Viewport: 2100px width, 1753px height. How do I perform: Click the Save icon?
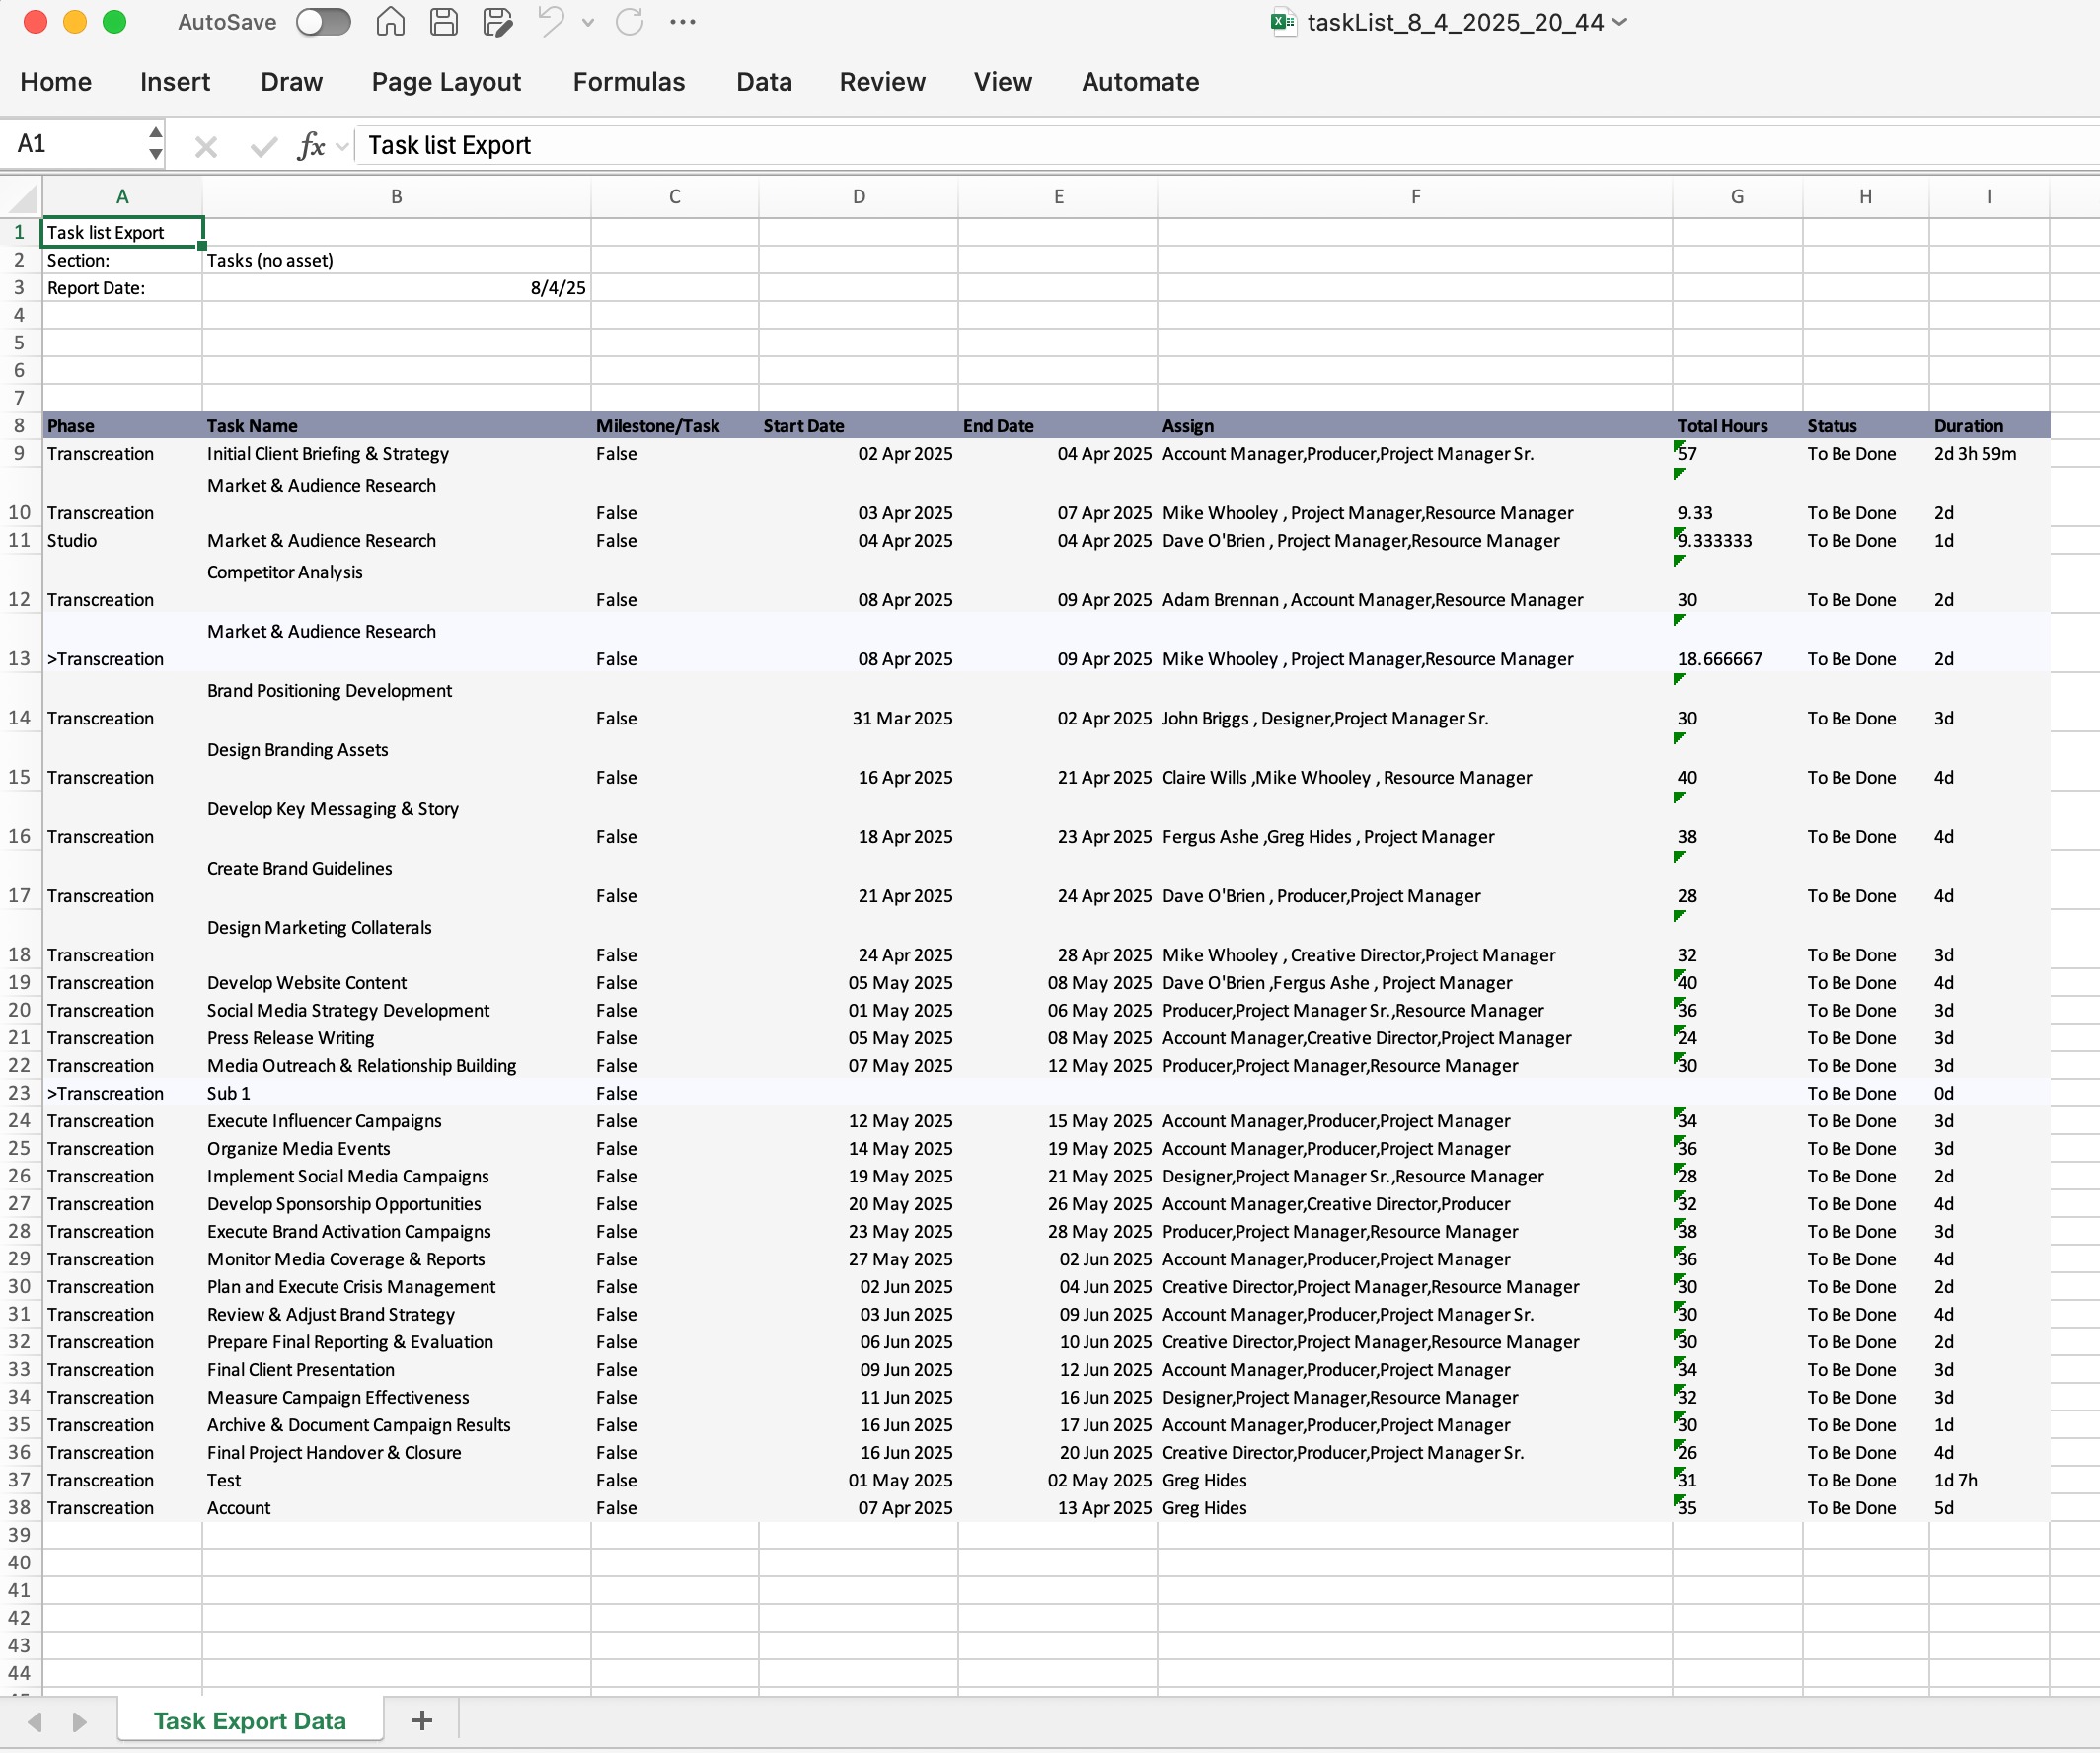pyautogui.click(x=444, y=22)
